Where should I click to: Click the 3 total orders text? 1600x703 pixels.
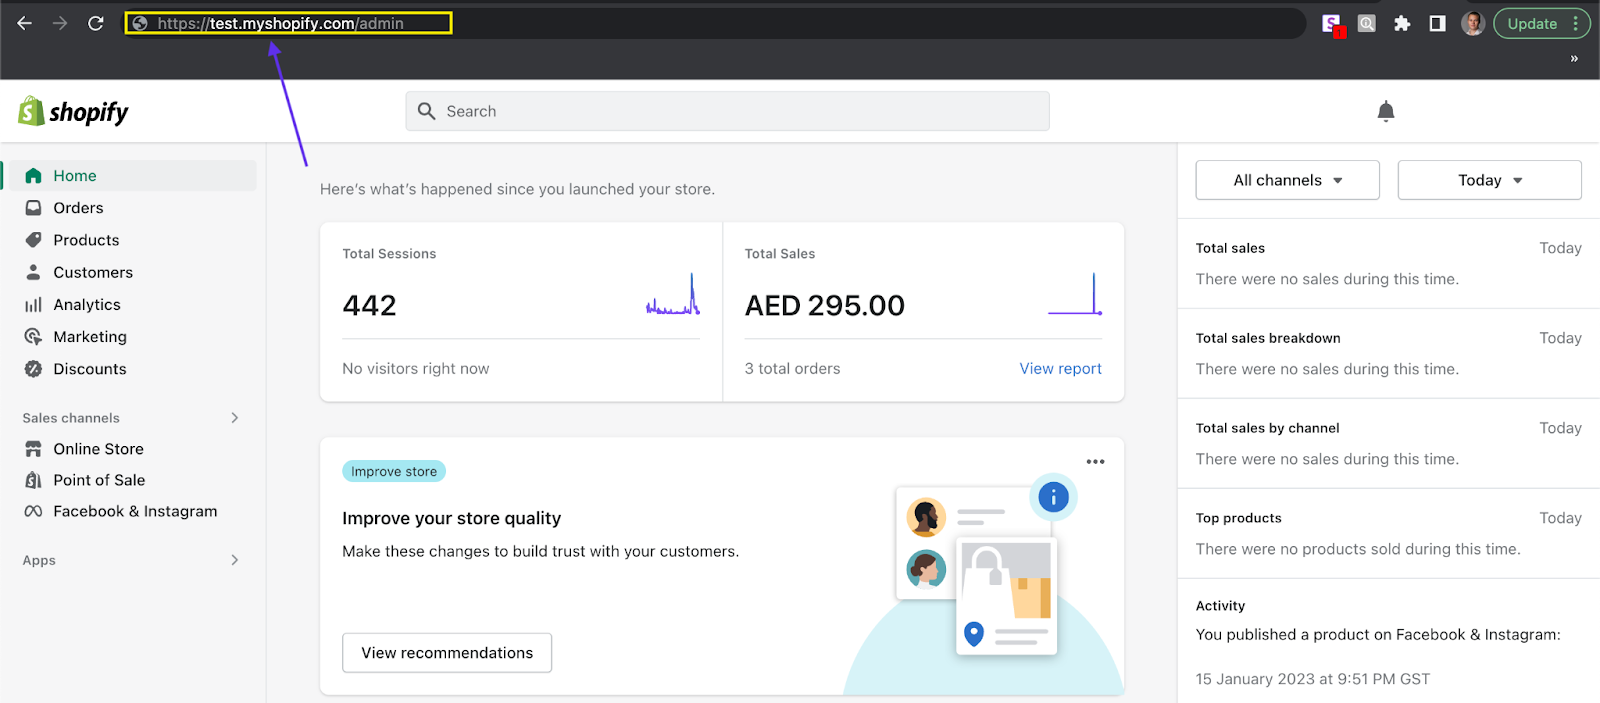(x=792, y=369)
